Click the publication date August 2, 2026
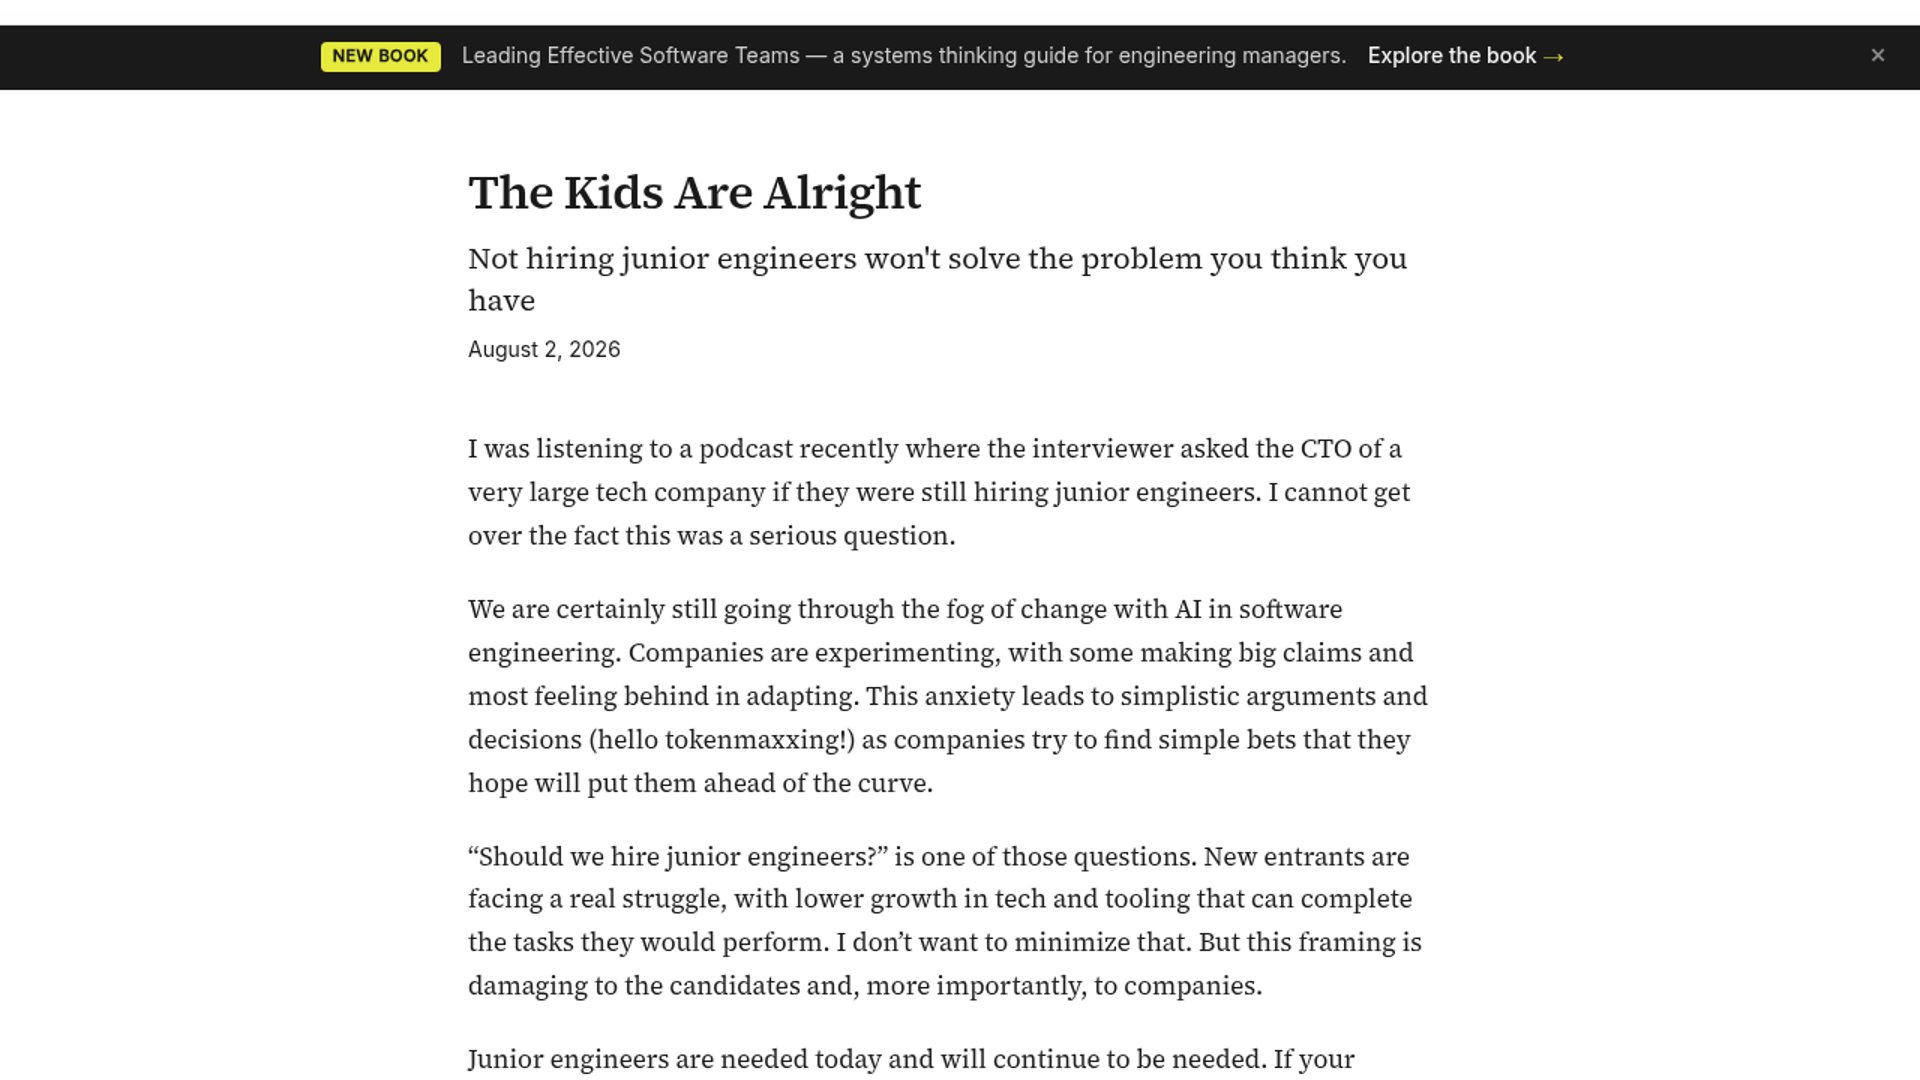The width and height of the screenshot is (1920, 1080). (544, 349)
